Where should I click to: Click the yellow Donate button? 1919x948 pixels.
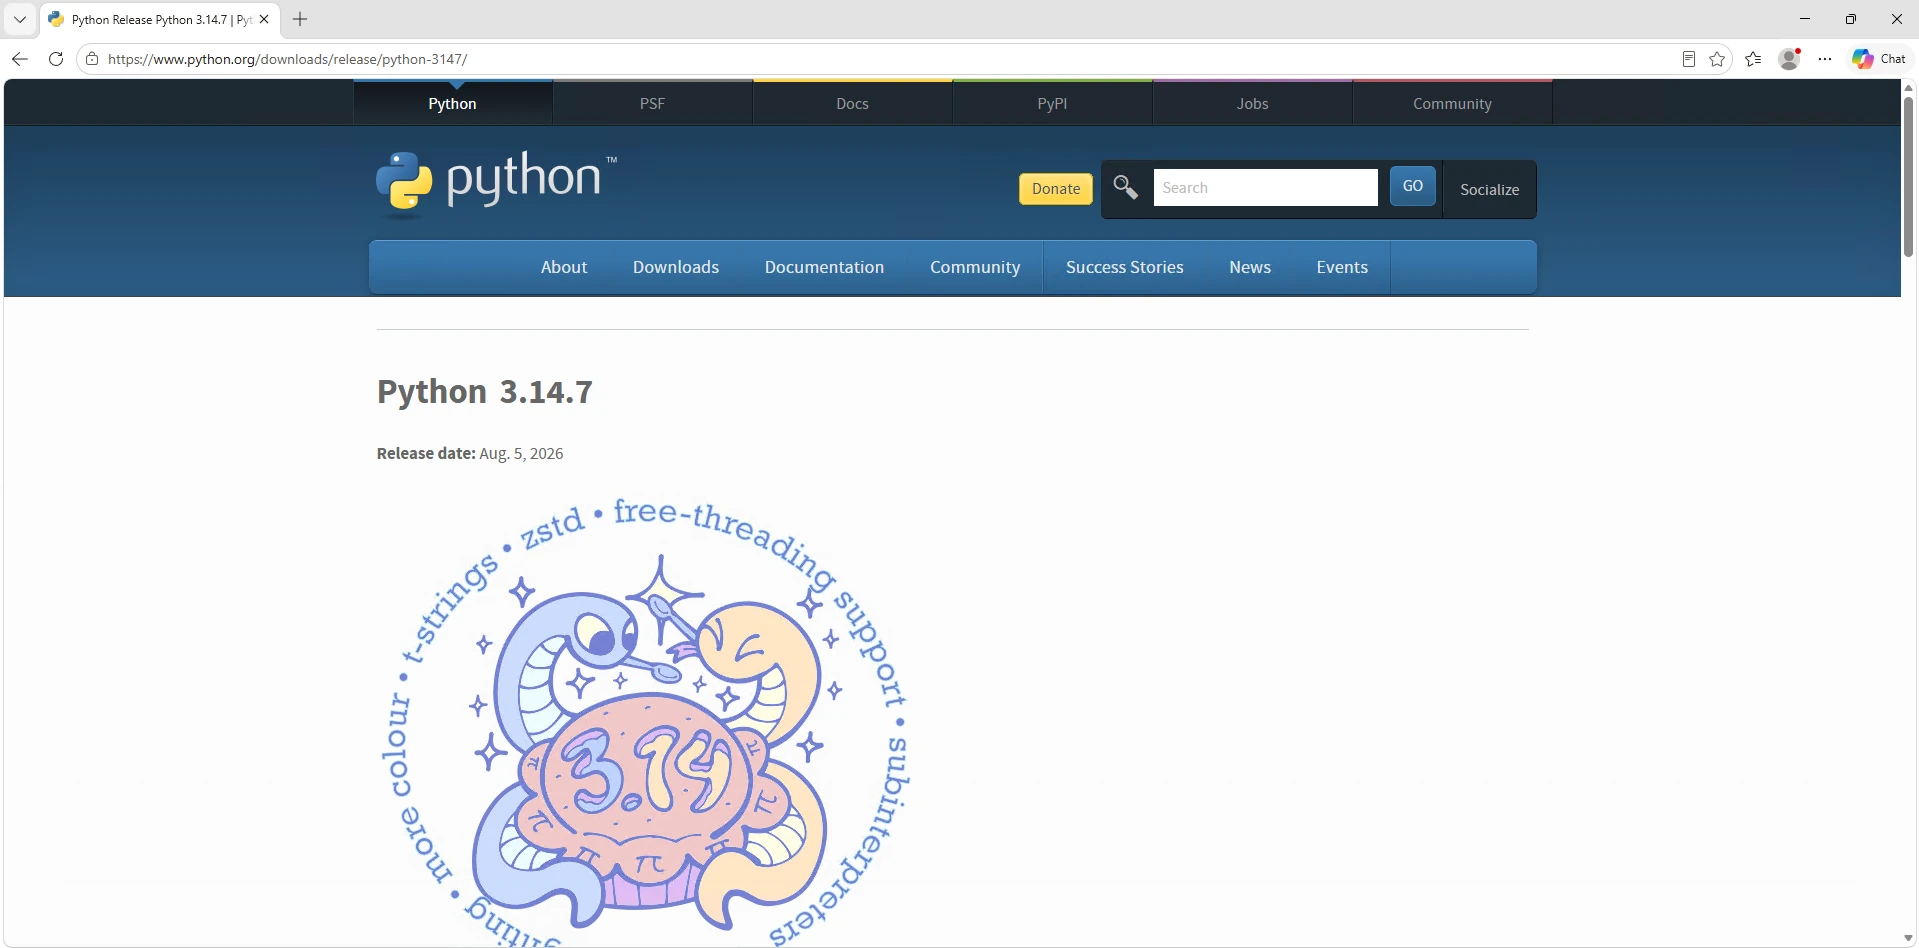pyautogui.click(x=1056, y=189)
